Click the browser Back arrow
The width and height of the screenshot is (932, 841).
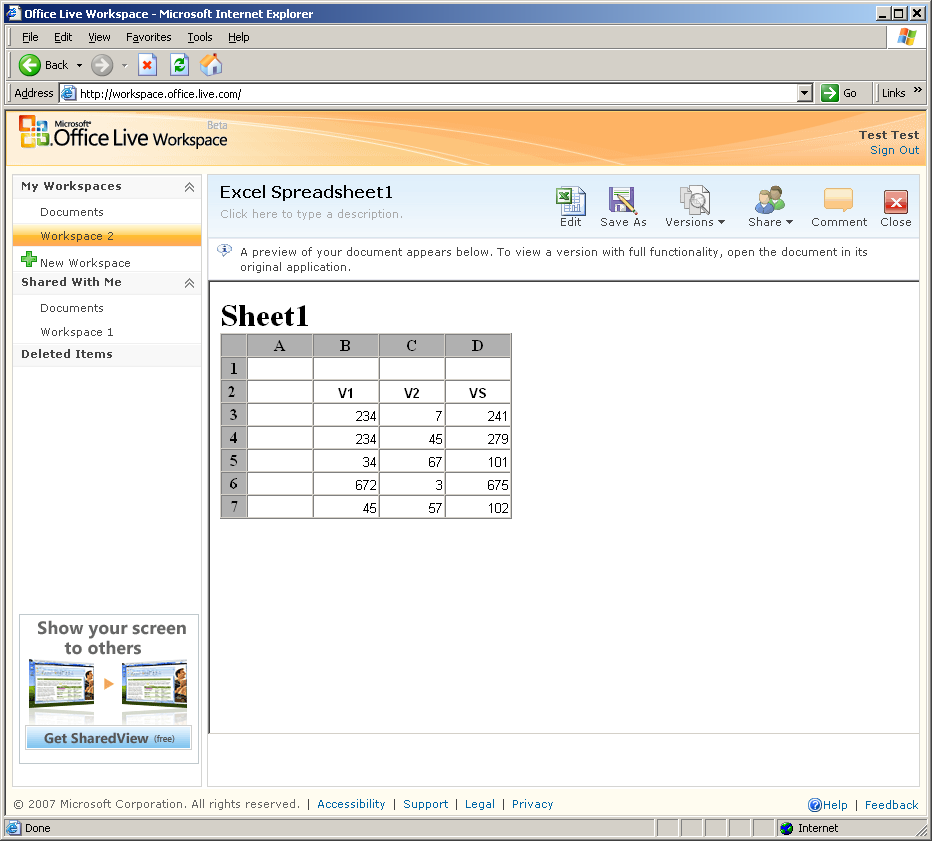(30, 65)
